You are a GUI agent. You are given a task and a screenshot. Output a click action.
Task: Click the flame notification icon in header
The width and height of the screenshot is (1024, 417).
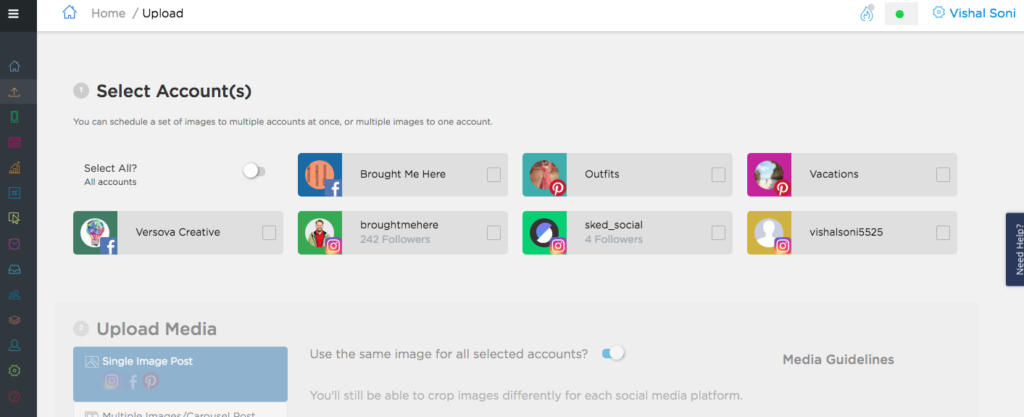pyautogui.click(x=867, y=13)
